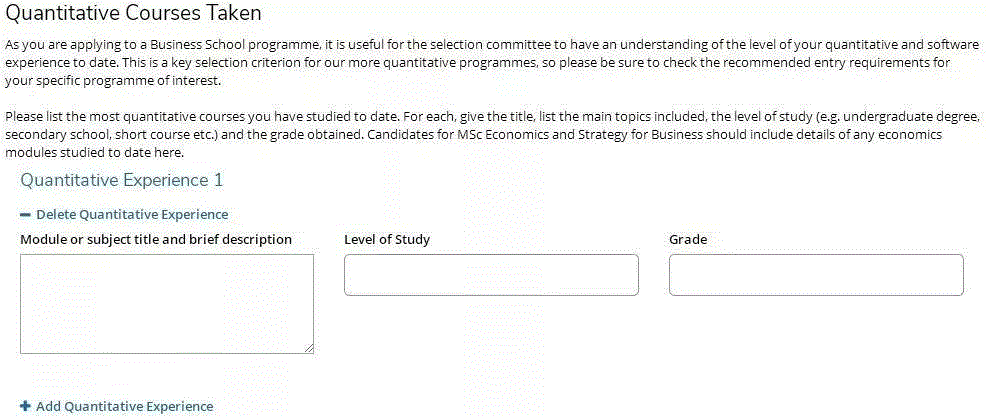Grab the textarea resize handle corner
The width and height of the screenshot is (989, 416).
(309, 349)
